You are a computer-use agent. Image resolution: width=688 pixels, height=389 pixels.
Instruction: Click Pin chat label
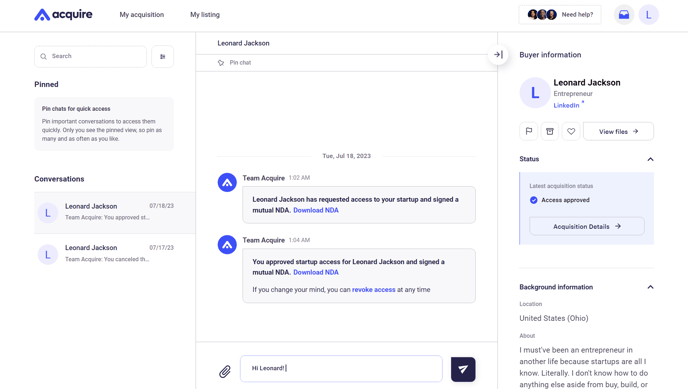click(240, 63)
